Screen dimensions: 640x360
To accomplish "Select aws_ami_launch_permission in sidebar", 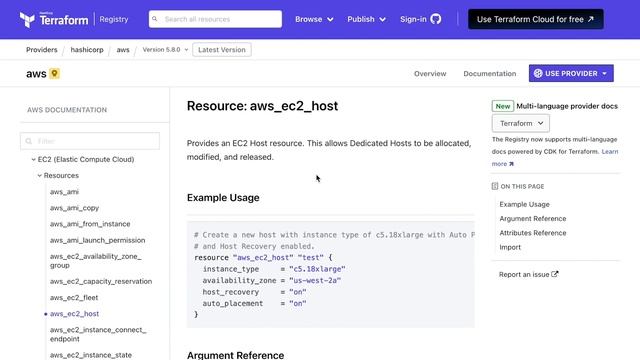I will tap(97, 240).
